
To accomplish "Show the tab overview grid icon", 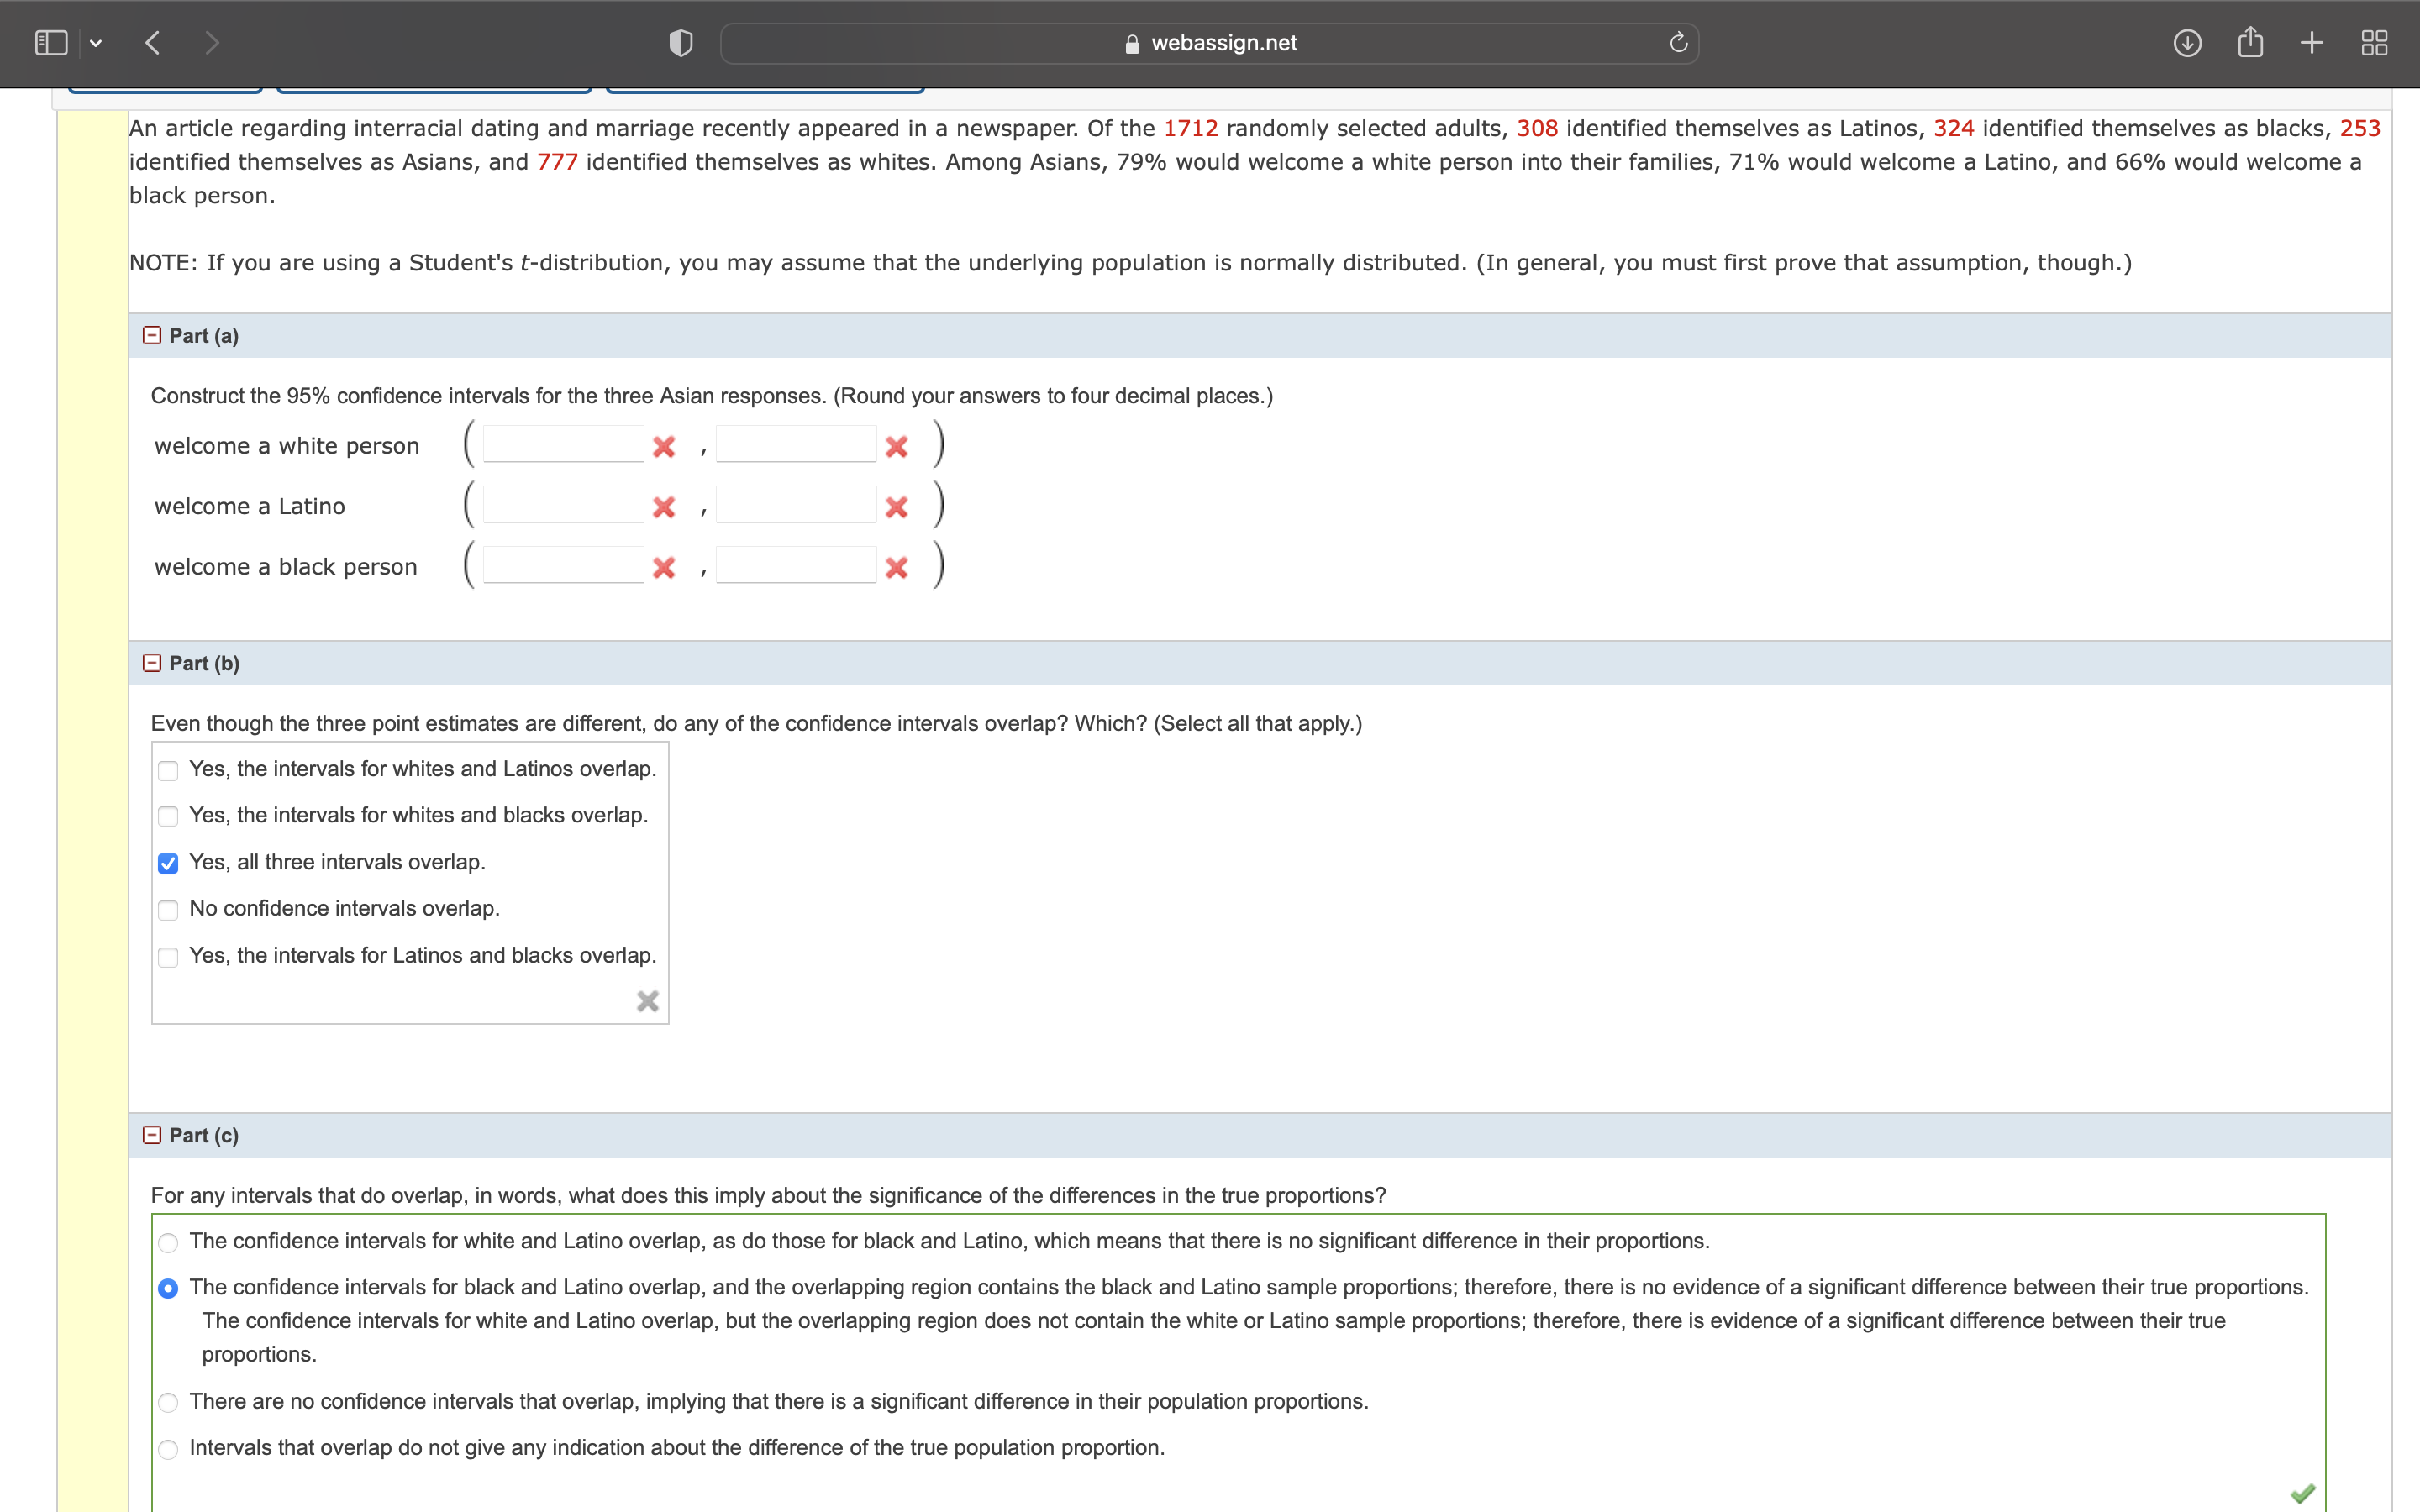I will point(2374,43).
